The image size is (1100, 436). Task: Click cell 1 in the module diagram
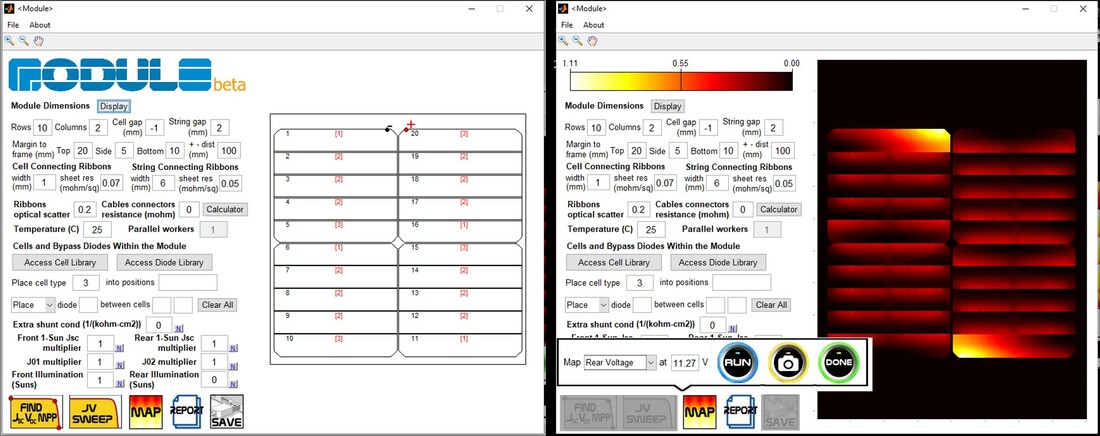pos(335,140)
